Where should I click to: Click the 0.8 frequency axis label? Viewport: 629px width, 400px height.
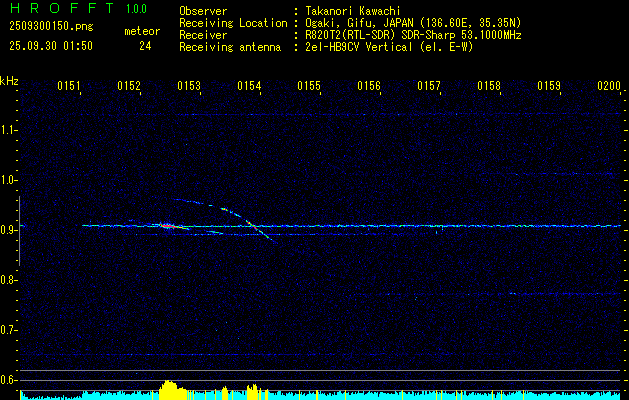click(8, 280)
